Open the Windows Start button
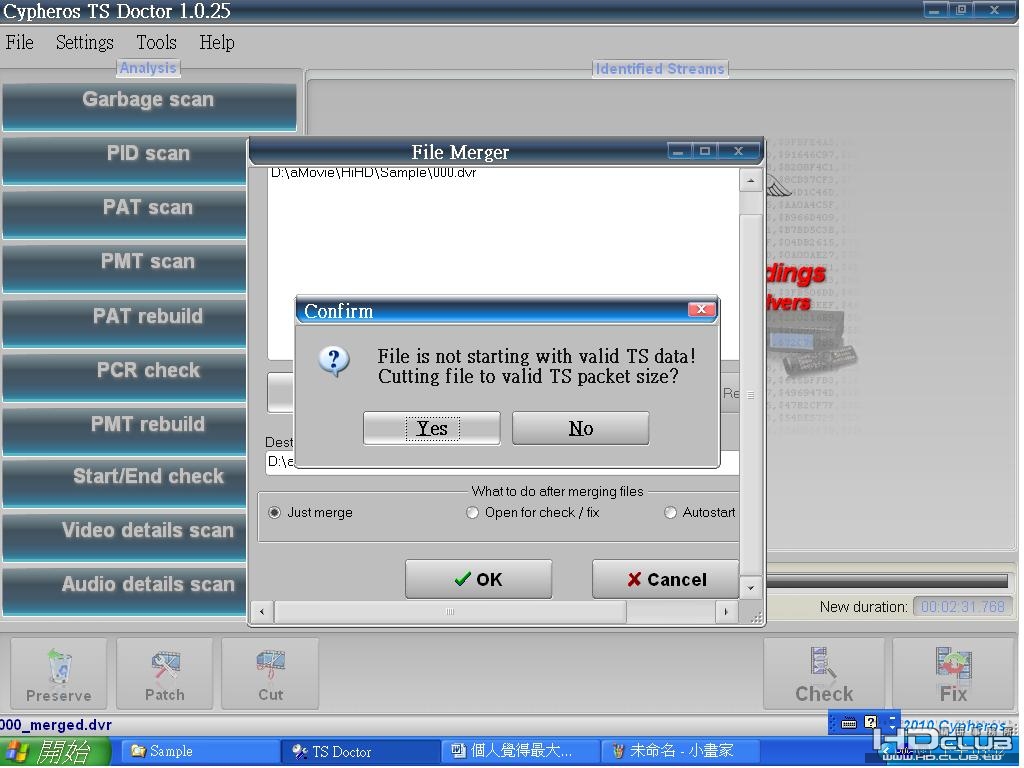Screen dimensions: 1024x768 pyautogui.click(x=54, y=752)
